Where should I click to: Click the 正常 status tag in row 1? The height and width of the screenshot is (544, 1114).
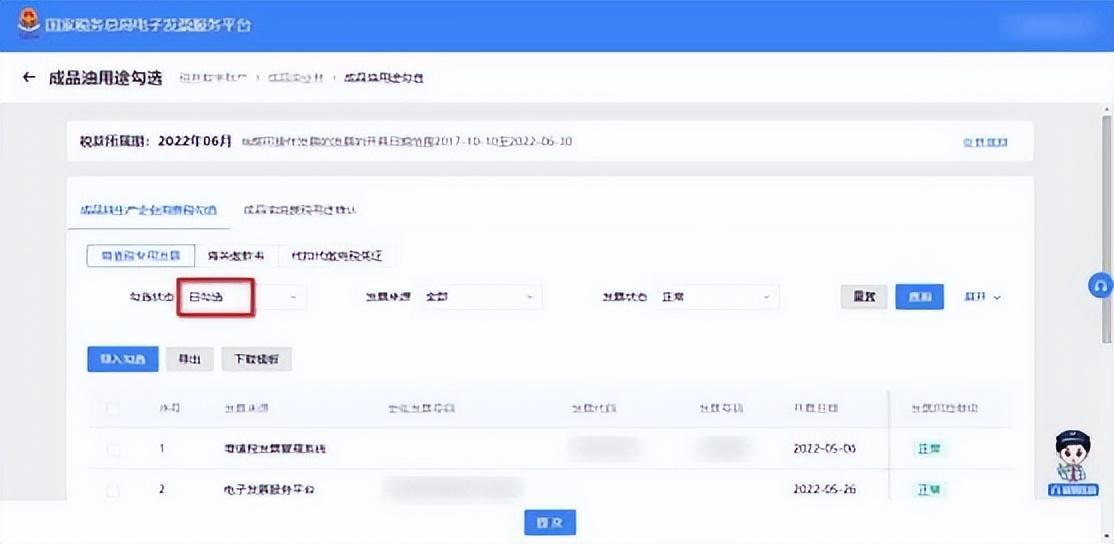click(x=929, y=449)
